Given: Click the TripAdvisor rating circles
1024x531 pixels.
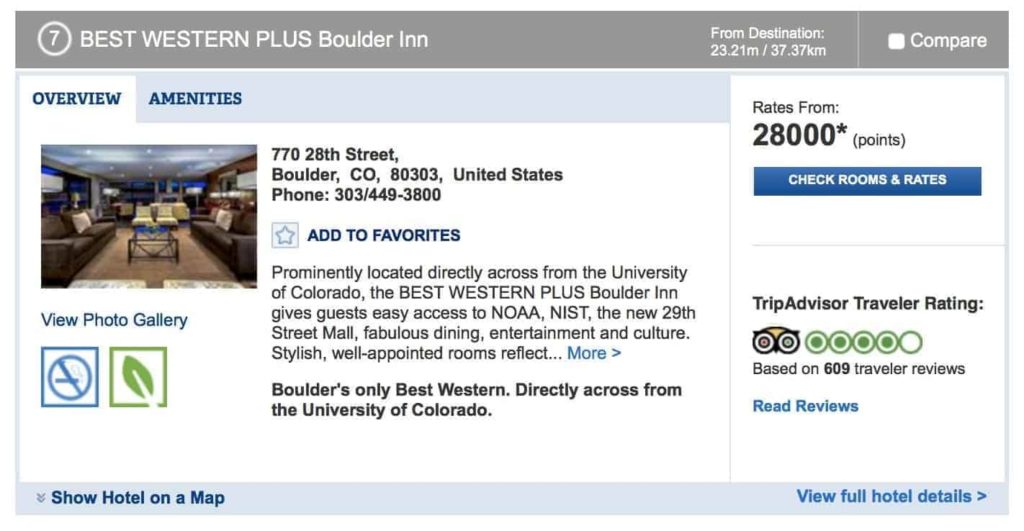Looking at the screenshot, I should point(864,342).
